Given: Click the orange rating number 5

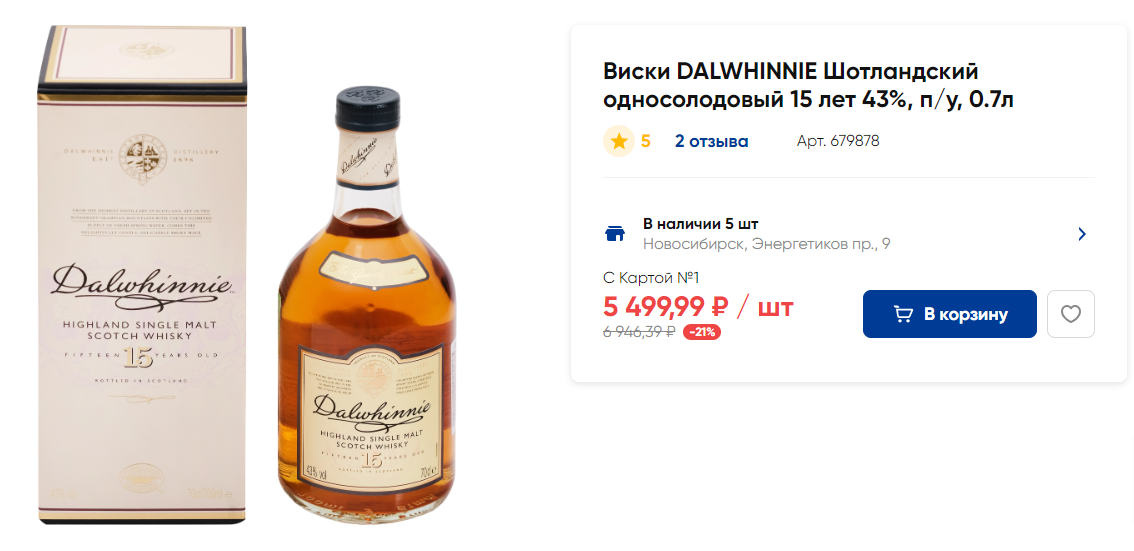Looking at the screenshot, I should (x=646, y=141).
